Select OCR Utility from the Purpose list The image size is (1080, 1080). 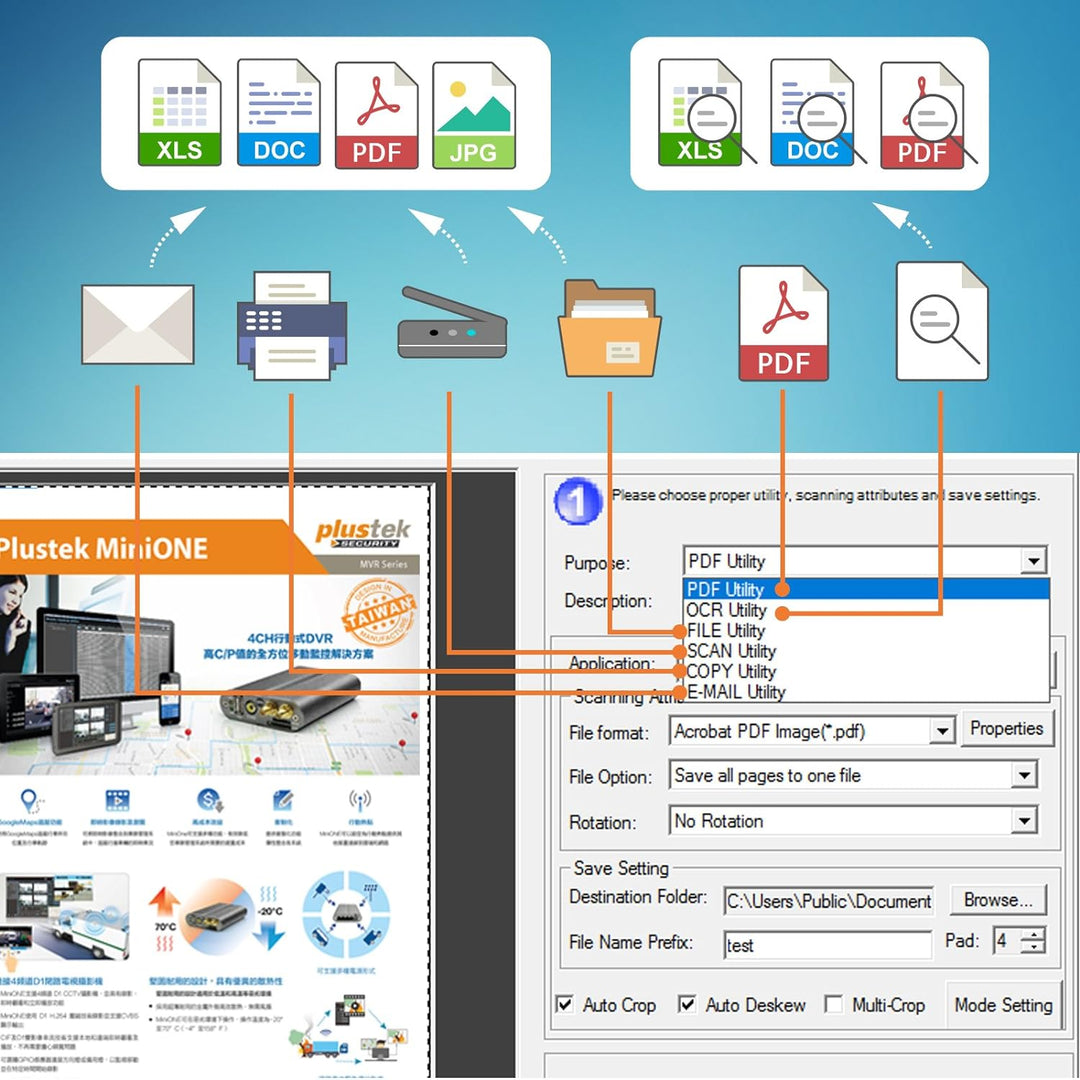[727, 610]
